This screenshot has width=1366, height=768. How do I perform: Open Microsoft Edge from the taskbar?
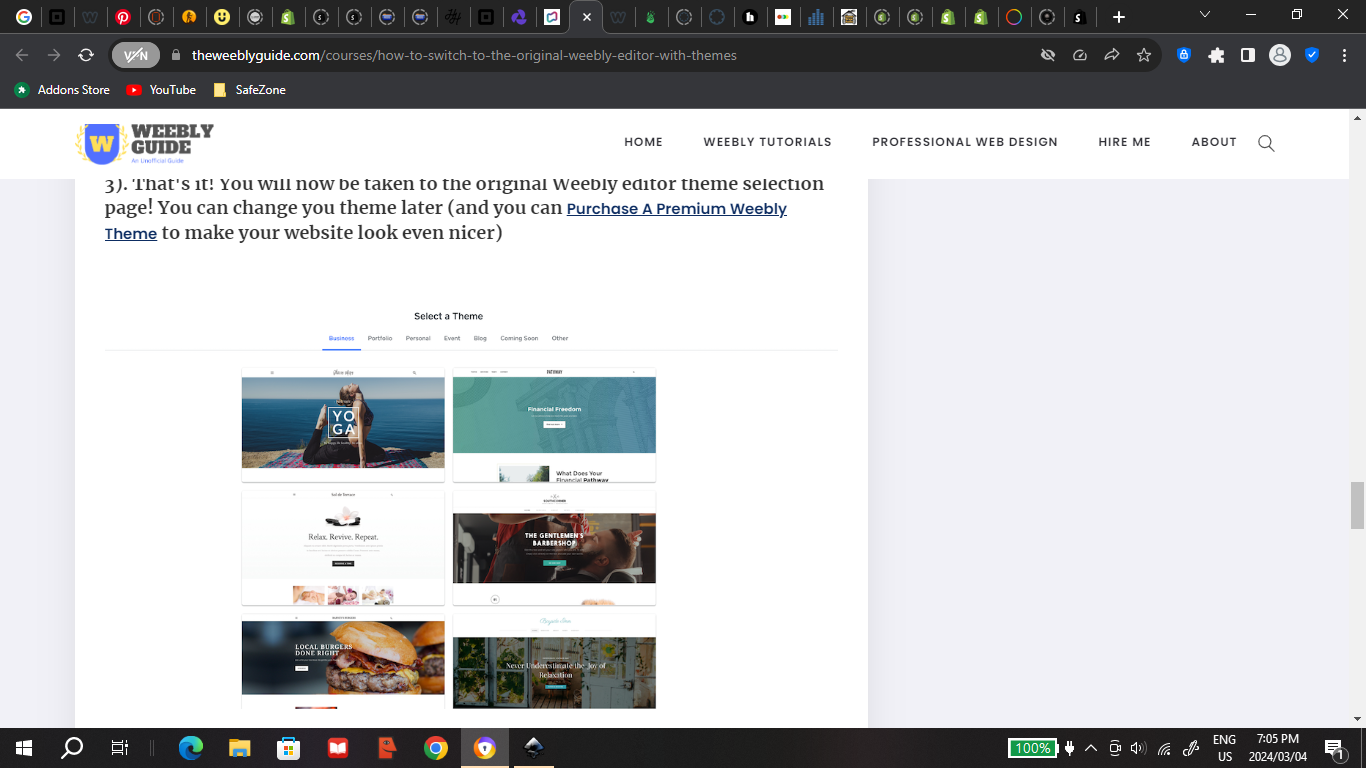190,748
